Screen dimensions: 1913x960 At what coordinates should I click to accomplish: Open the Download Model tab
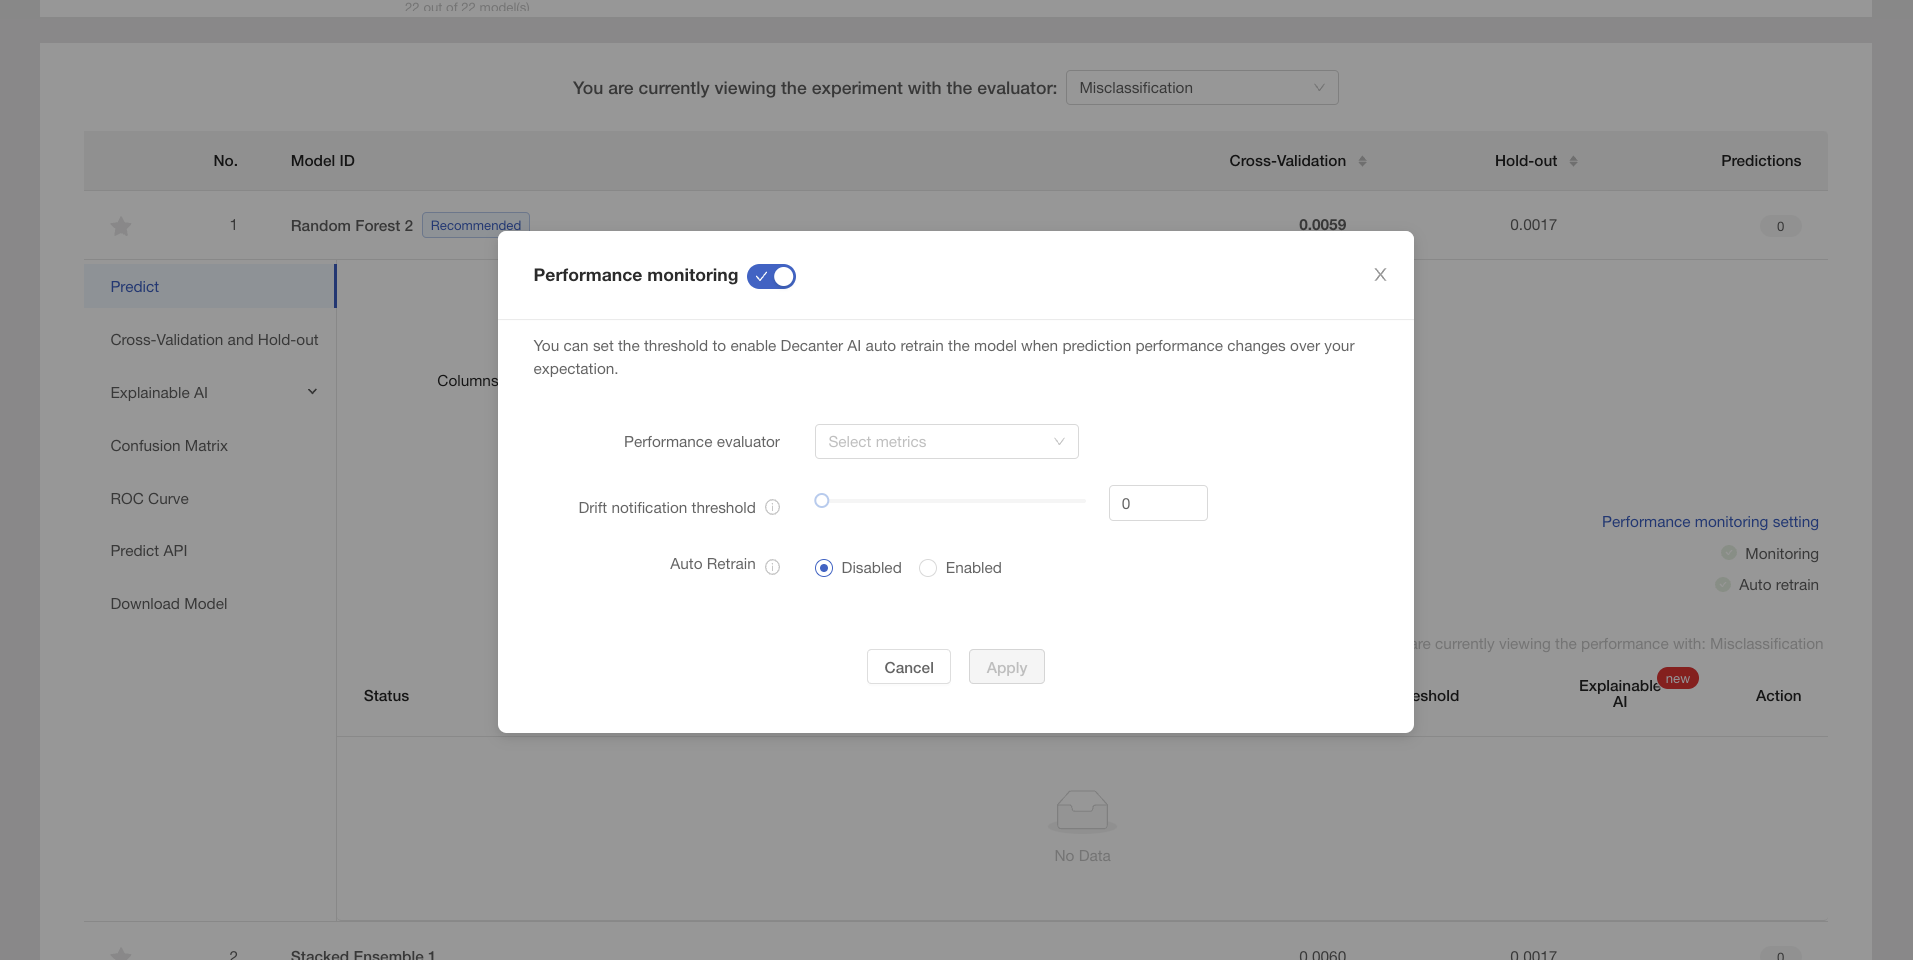[169, 604]
